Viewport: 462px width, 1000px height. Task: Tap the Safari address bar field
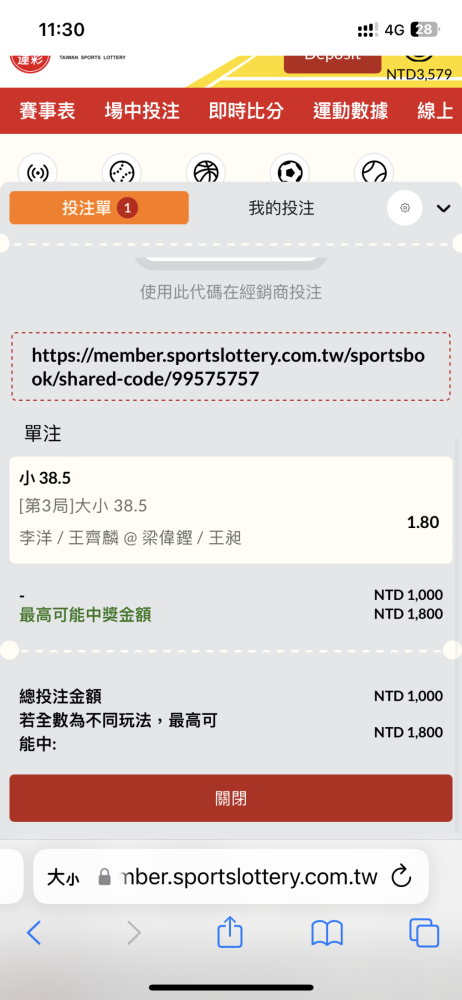(230, 877)
